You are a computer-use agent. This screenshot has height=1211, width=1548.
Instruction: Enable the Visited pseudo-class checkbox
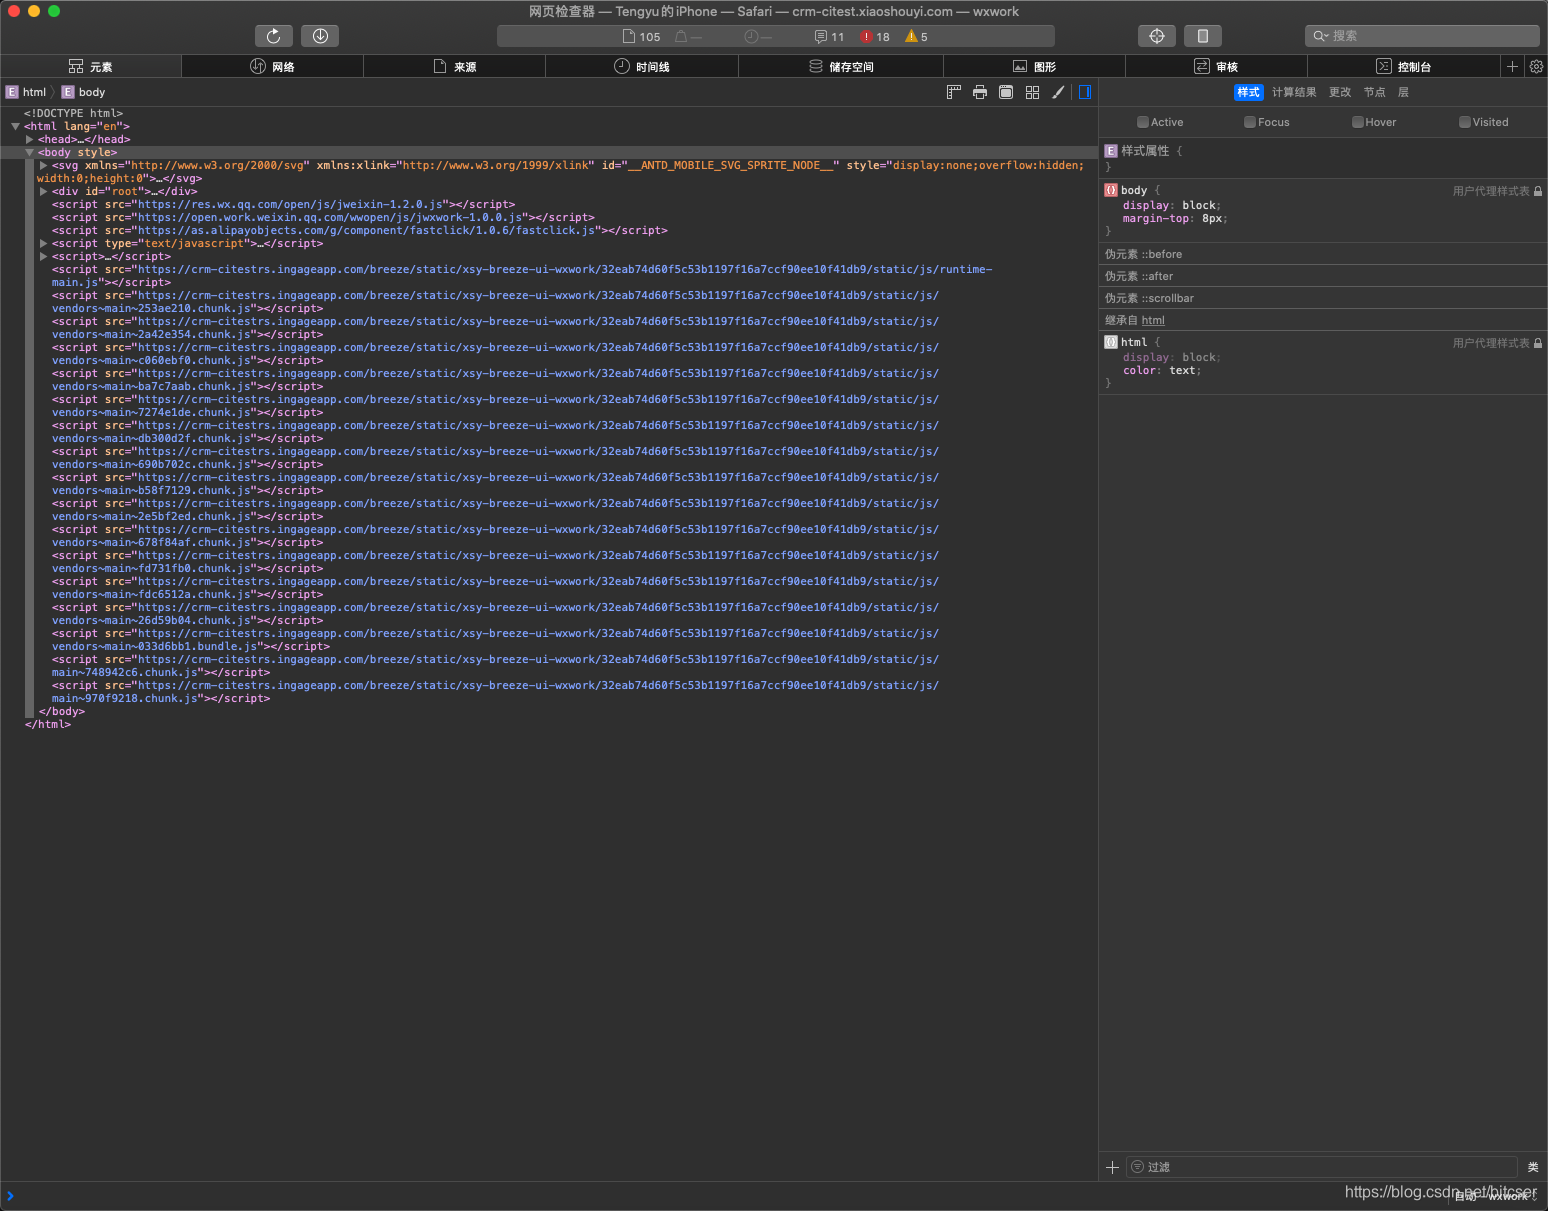coord(1464,122)
